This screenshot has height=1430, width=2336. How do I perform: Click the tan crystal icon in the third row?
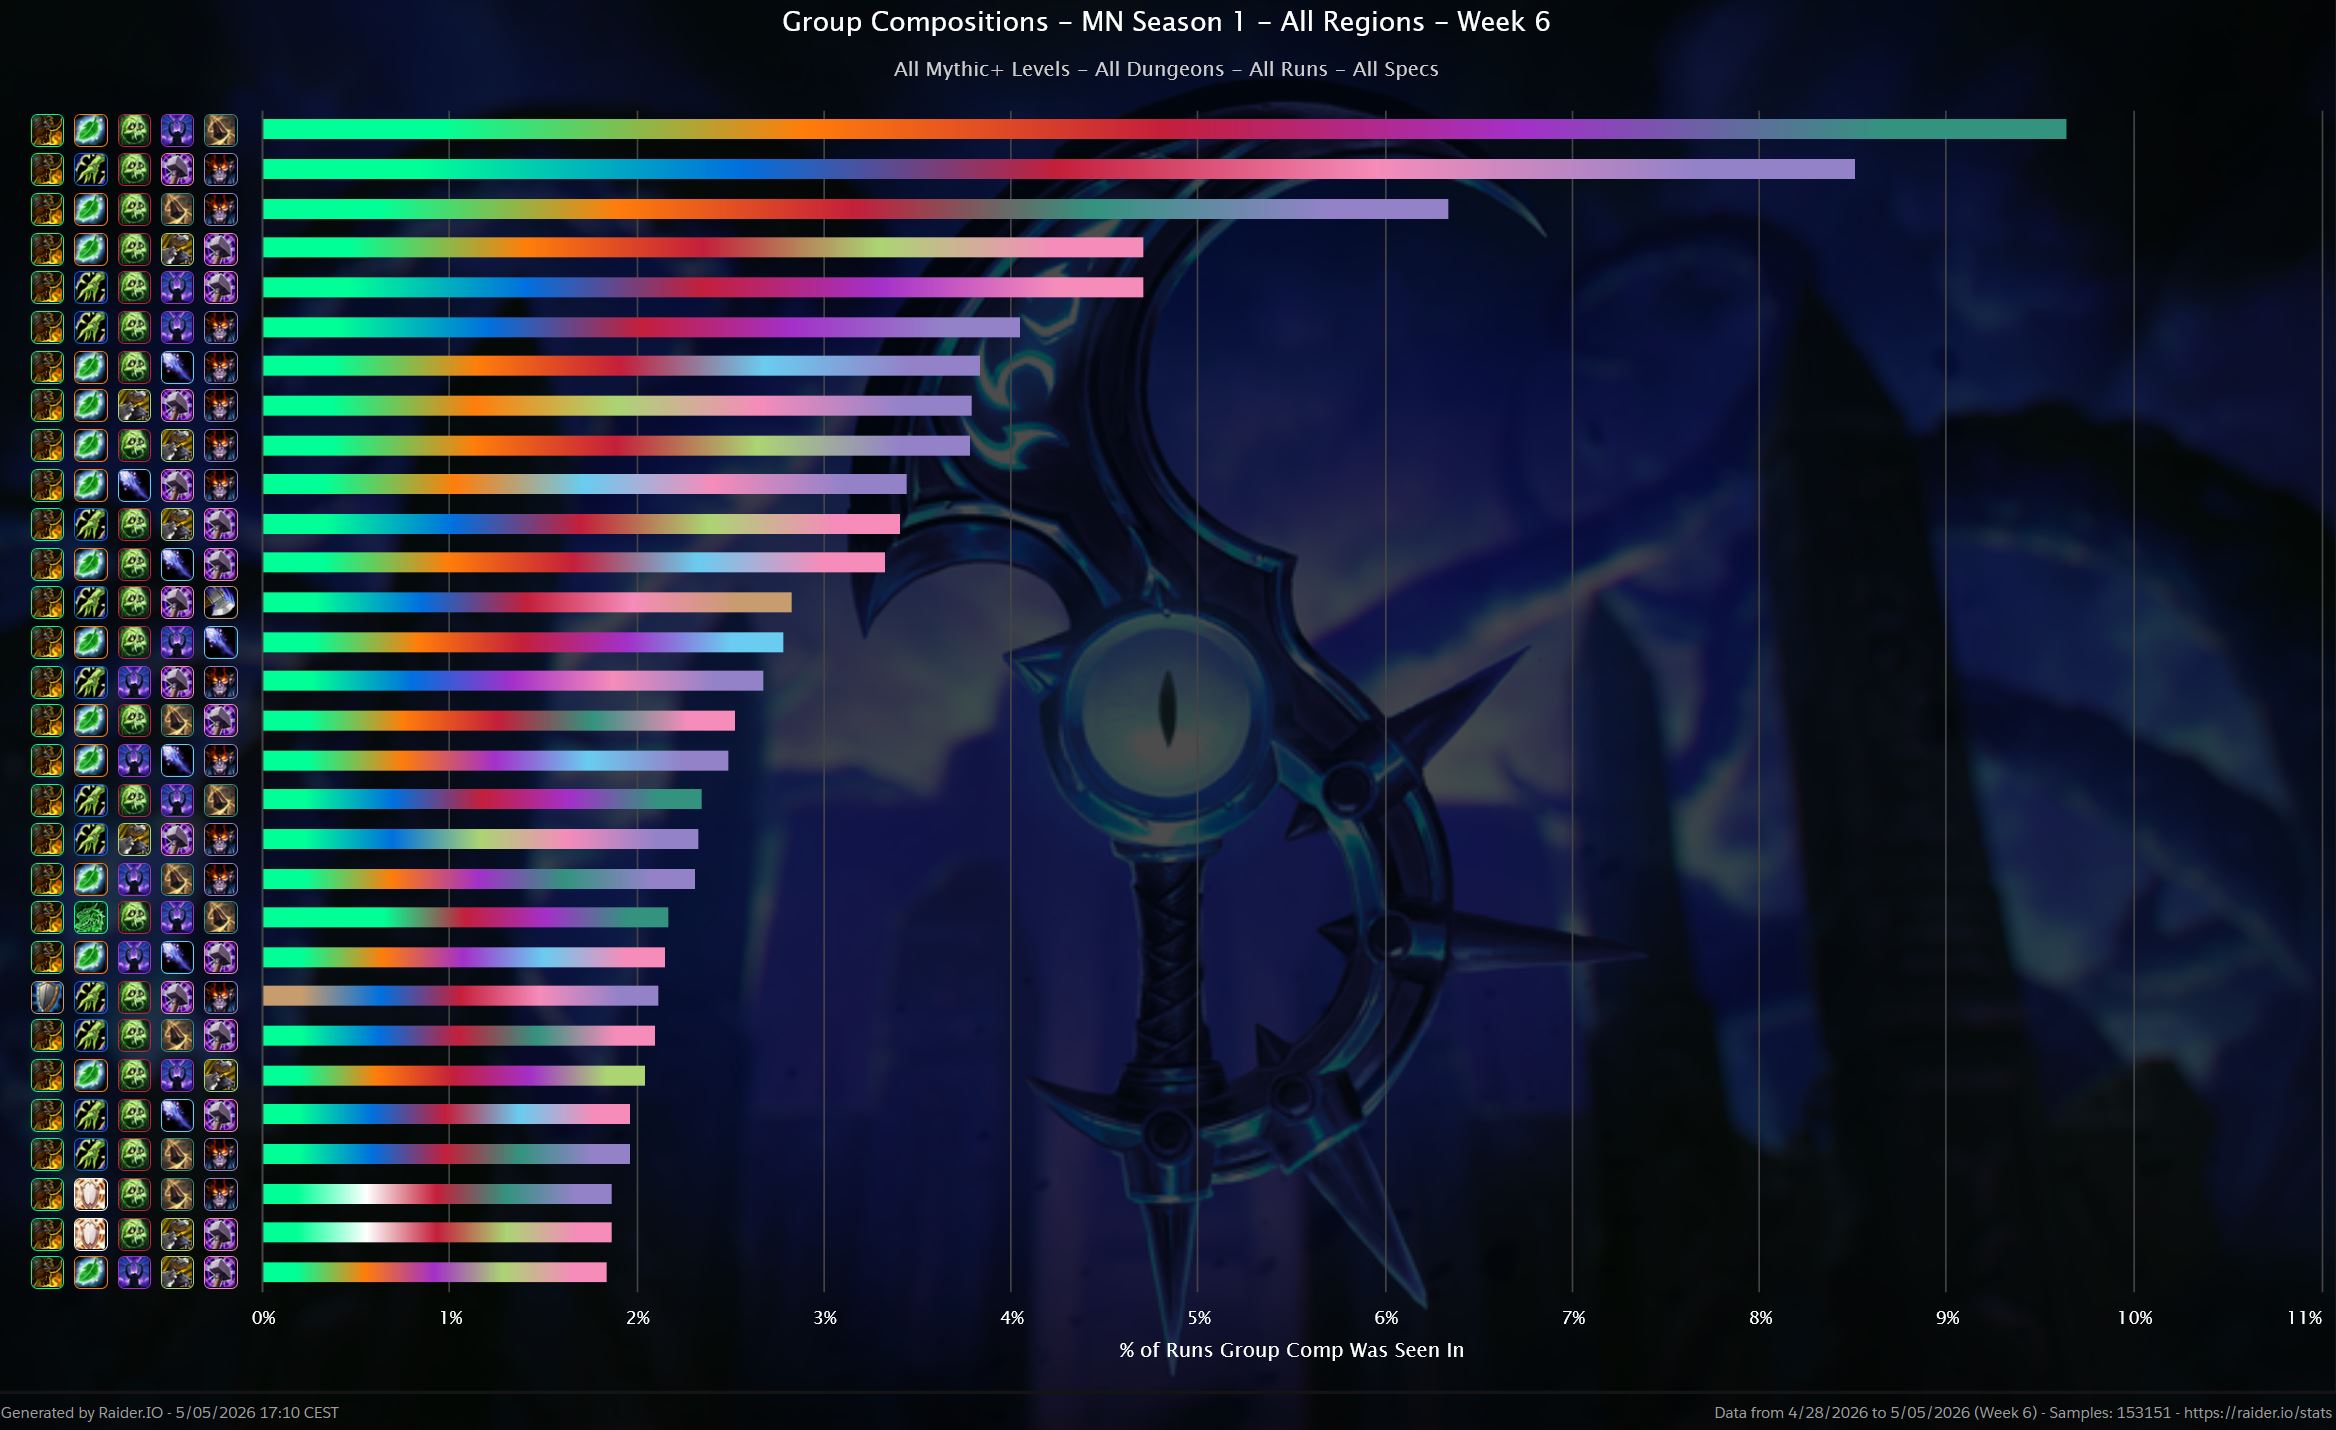point(177,209)
